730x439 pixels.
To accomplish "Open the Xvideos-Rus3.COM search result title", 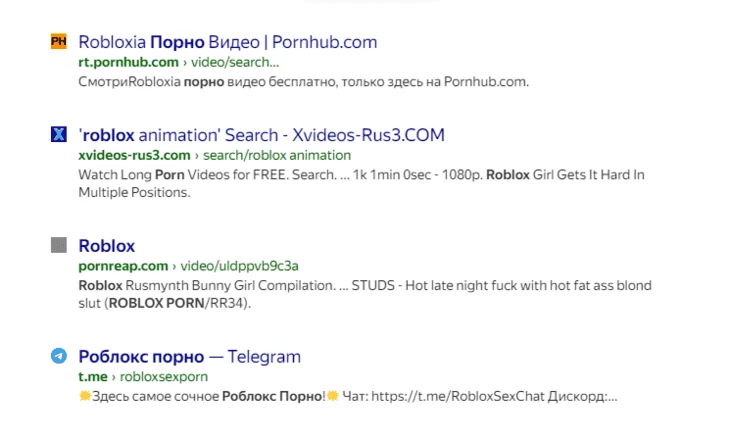I will click(x=261, y=135).
